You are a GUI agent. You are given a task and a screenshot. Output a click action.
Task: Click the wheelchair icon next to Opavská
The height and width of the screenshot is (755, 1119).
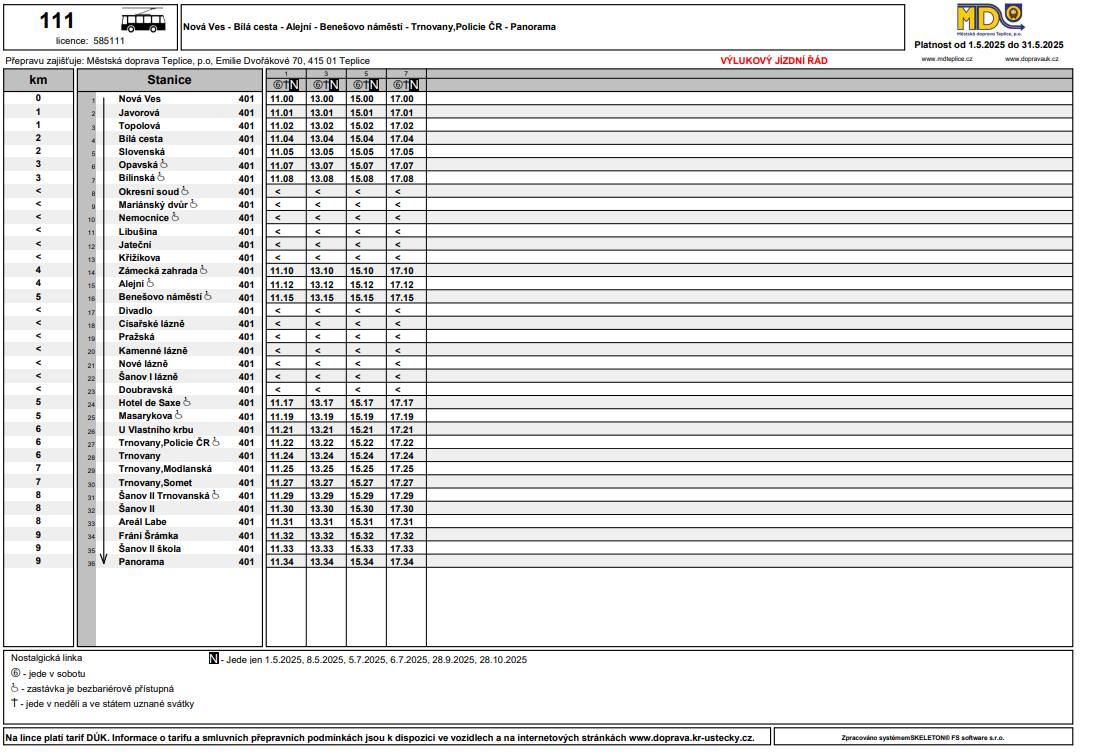pyautogui.click(x=164, y=164)
